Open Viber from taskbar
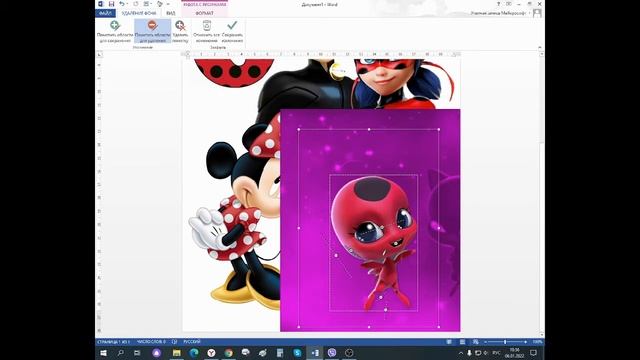Viewport: 640px width, 360px height. 332,353
